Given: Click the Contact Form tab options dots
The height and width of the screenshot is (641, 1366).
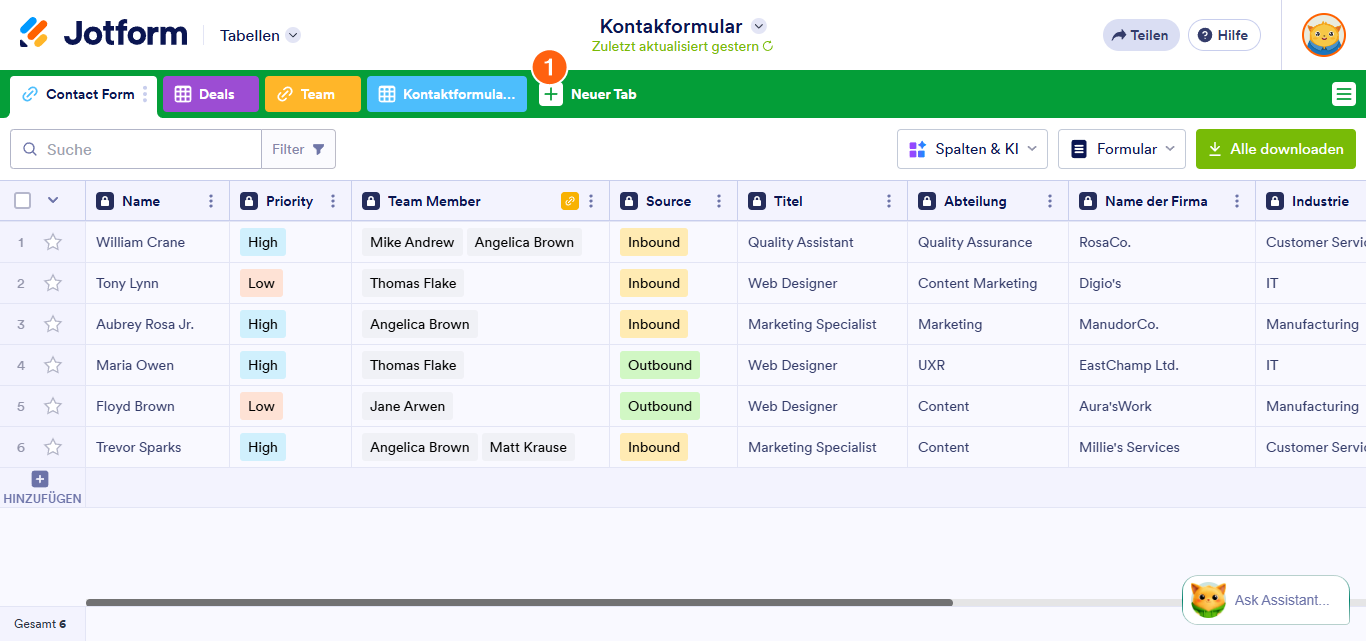Looking at the screenshot, I should (145, 94).
